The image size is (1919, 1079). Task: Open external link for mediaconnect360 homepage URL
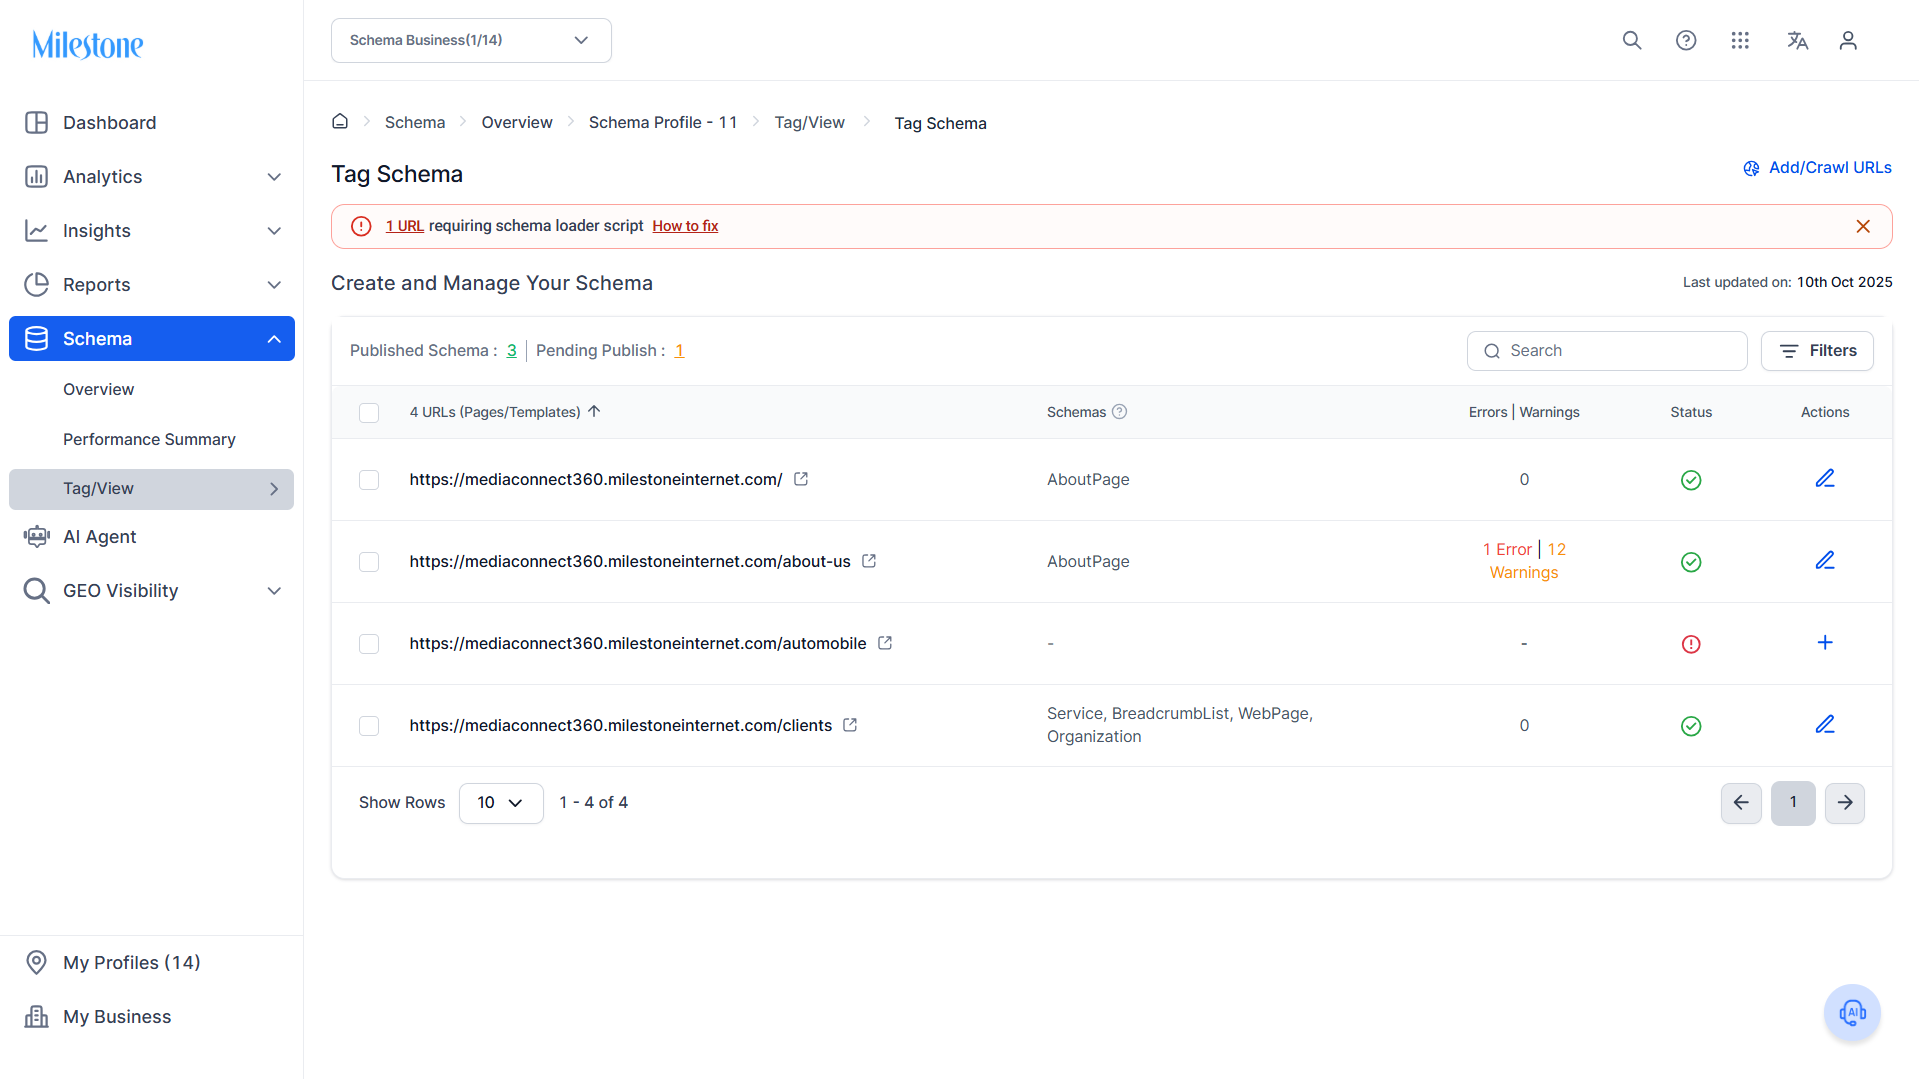coord(801,479)
